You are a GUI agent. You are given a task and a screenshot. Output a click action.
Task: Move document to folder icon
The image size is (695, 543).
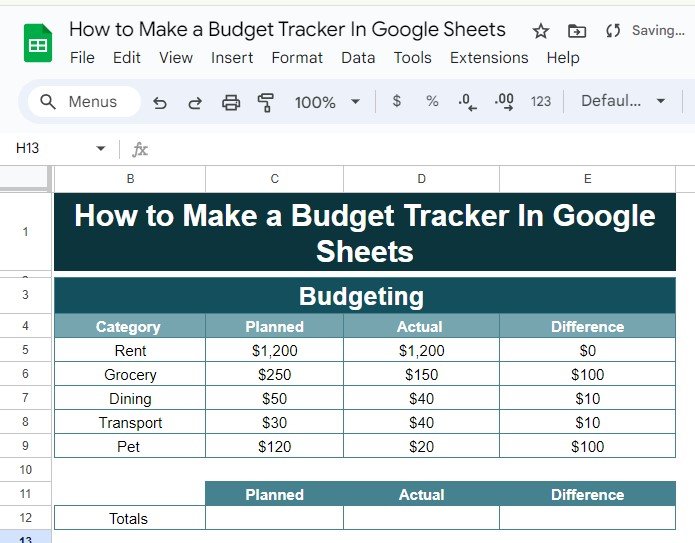point(577,31)
